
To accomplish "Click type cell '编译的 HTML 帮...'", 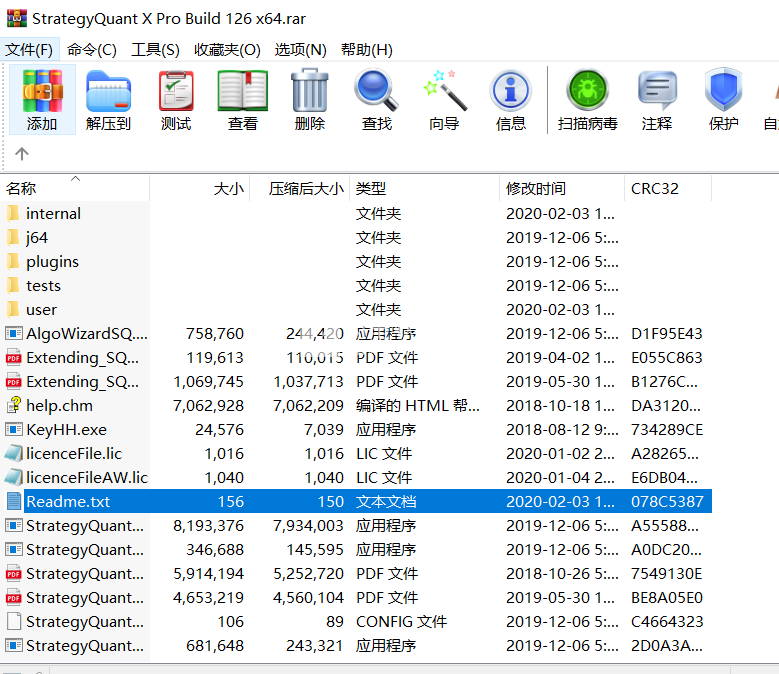I will pyautogui.click(x=418, y=405).
